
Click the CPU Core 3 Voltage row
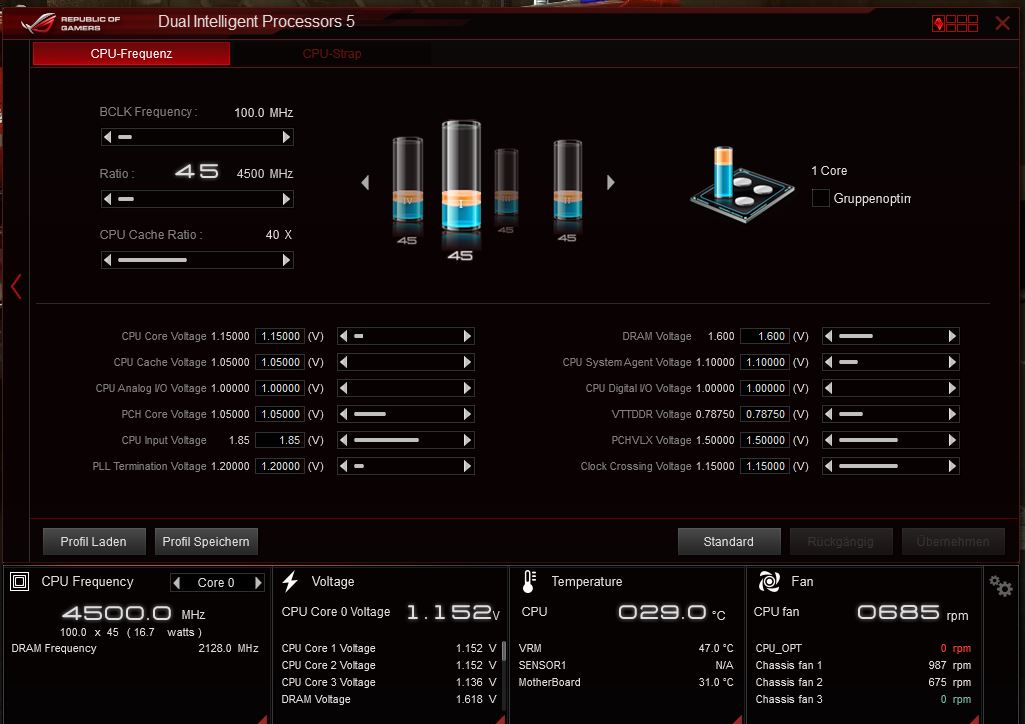pyautogui.click(x=389, y=682)
